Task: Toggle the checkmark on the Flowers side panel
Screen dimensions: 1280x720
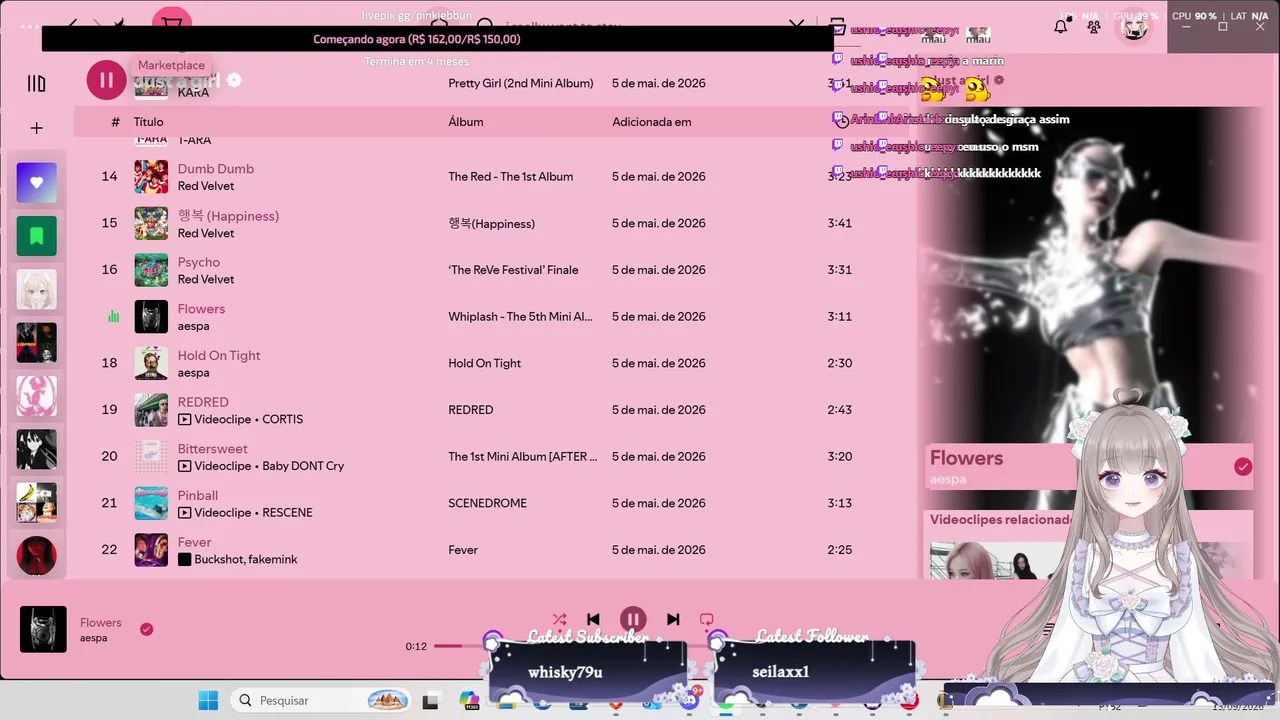Action: (1243, 467)
